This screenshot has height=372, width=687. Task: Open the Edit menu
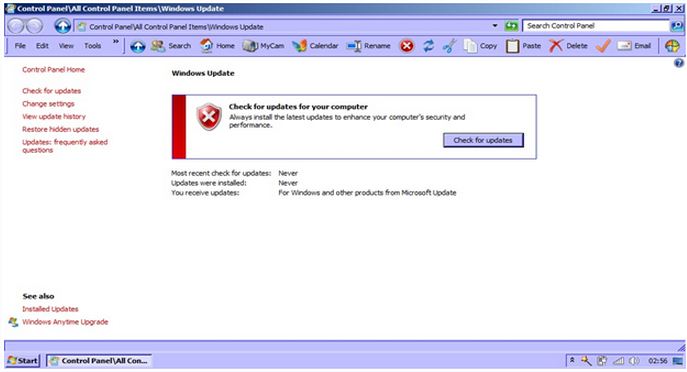click(x=42, y=46)
